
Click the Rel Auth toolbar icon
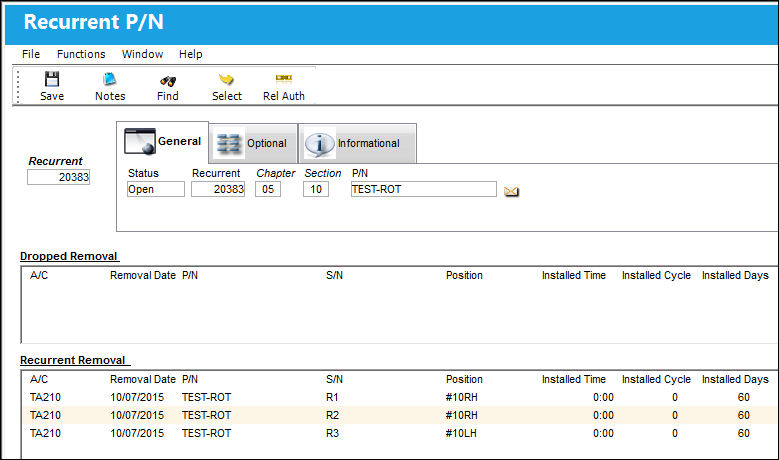pyautogui.click(x=284, y=78)
